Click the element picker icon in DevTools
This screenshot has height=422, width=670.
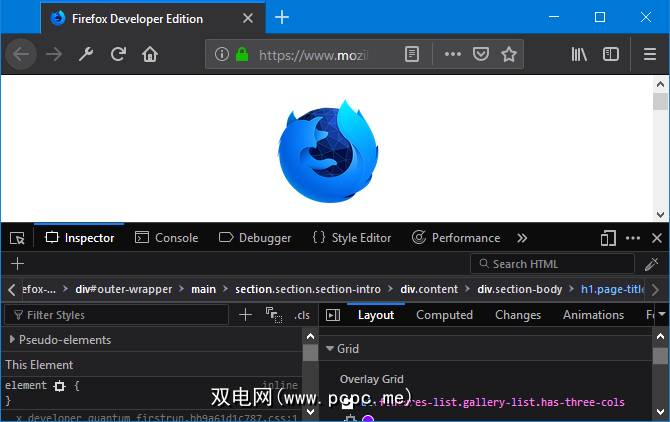point(17,238)
